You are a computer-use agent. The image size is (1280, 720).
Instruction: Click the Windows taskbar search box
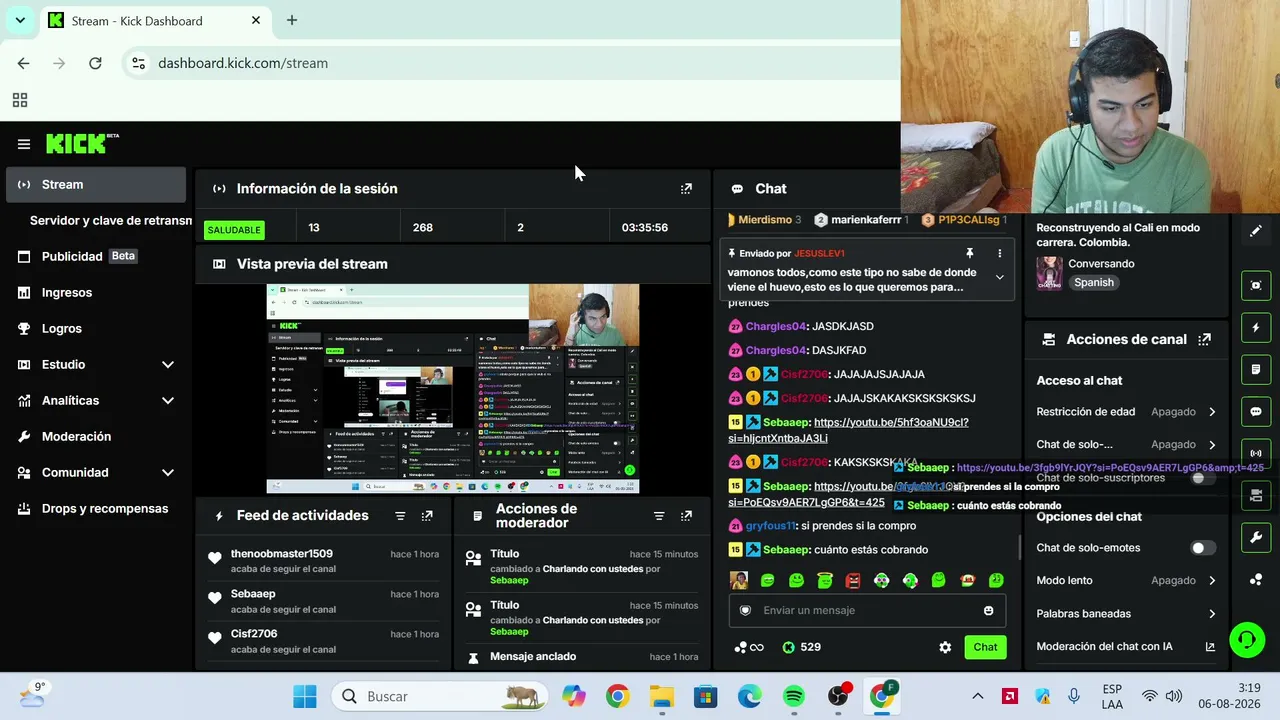pos(440,696)
